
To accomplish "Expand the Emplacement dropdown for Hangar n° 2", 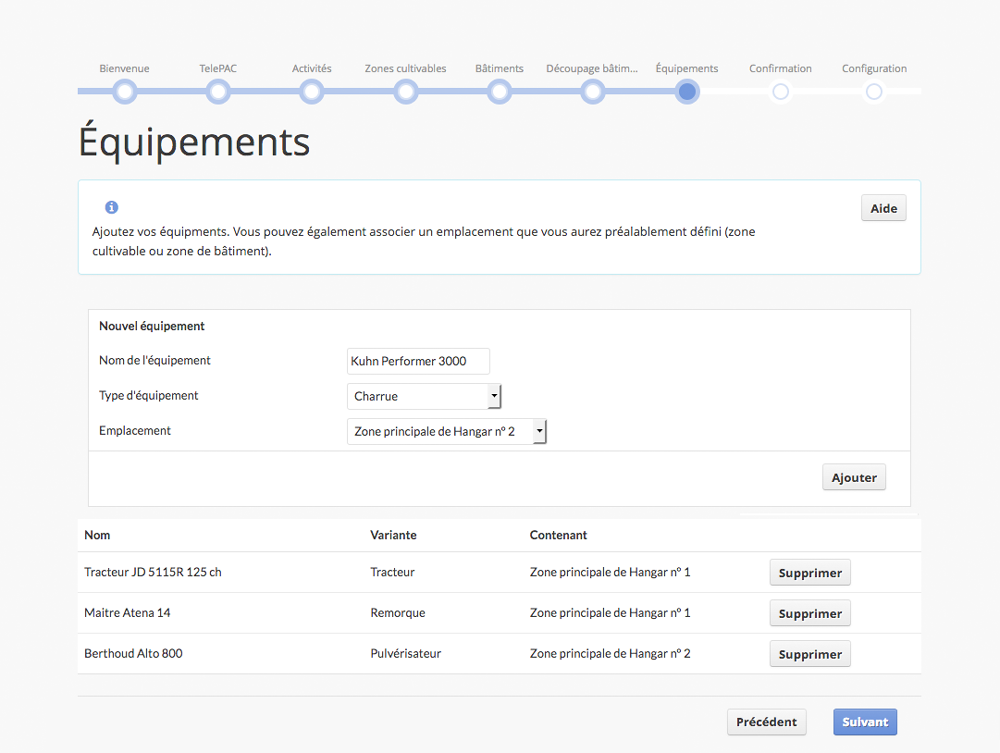I will 447,432.
